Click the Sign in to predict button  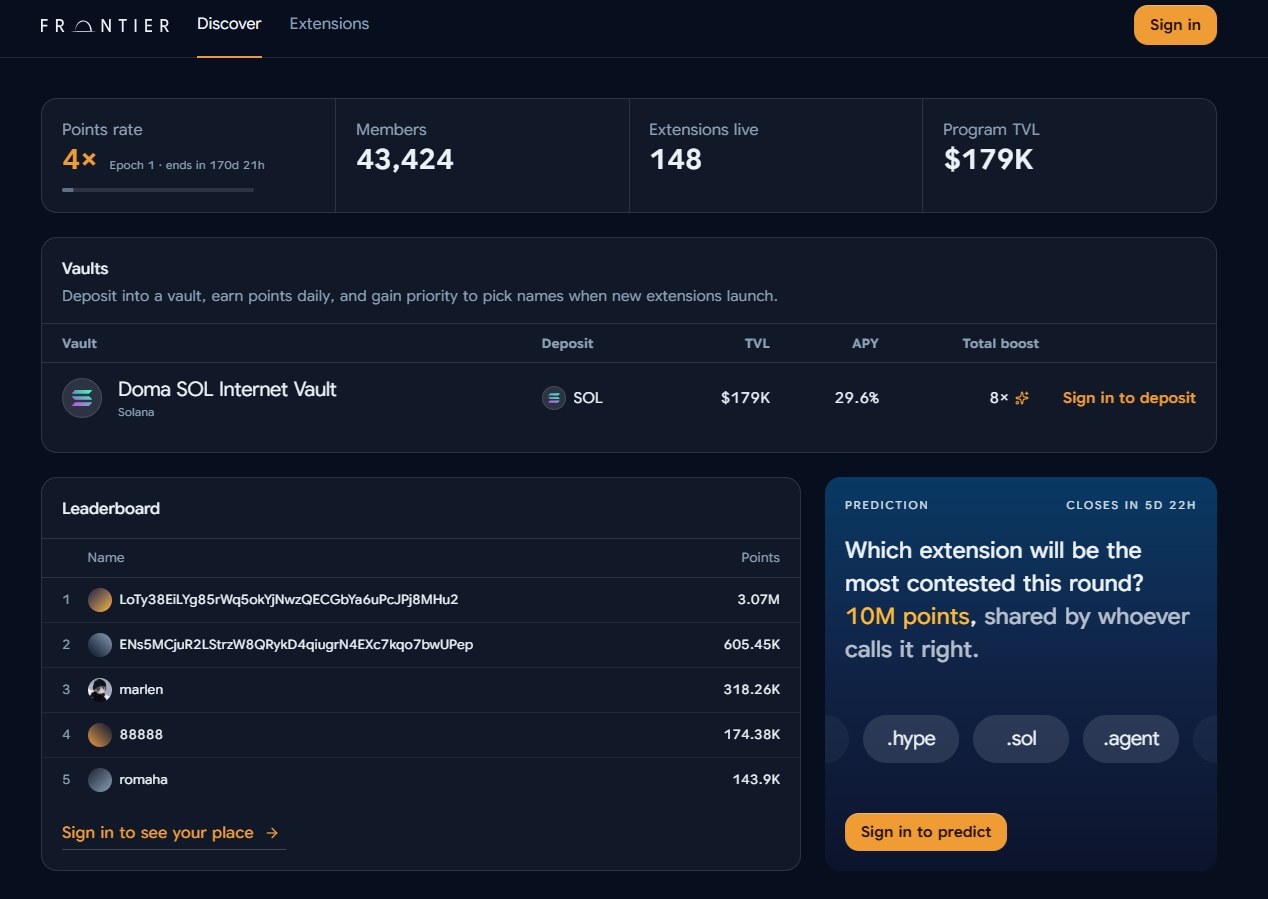coord(926,832)
